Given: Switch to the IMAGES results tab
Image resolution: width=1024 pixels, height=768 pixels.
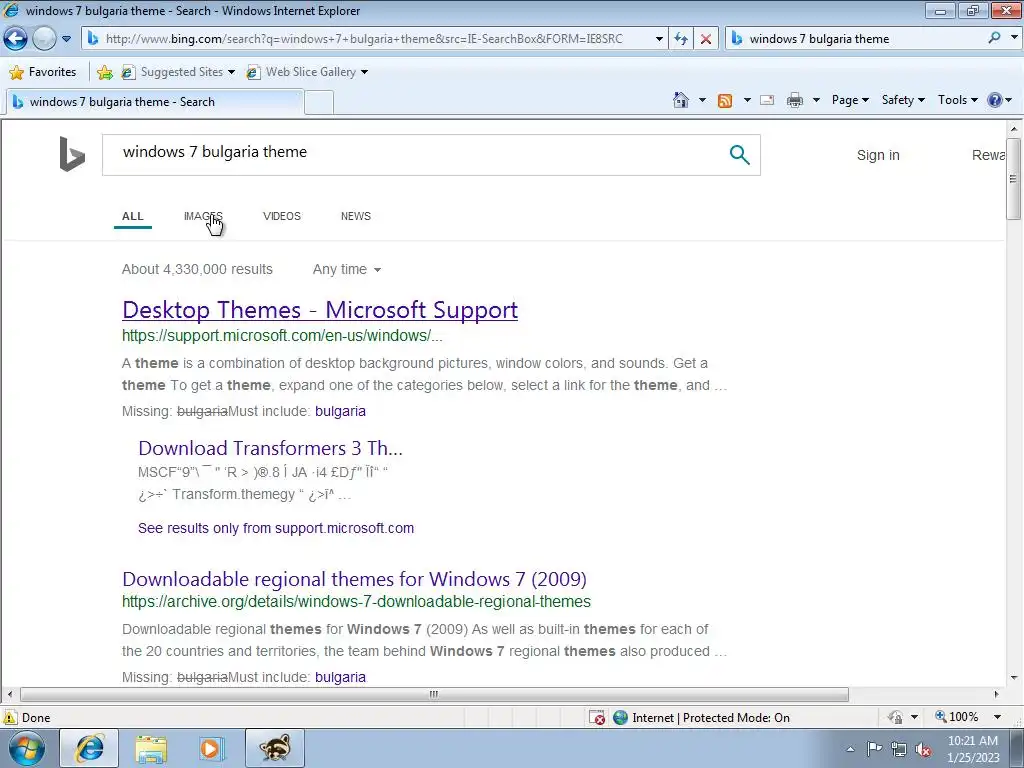Looking at the screenshot, I should pos(203,216).
